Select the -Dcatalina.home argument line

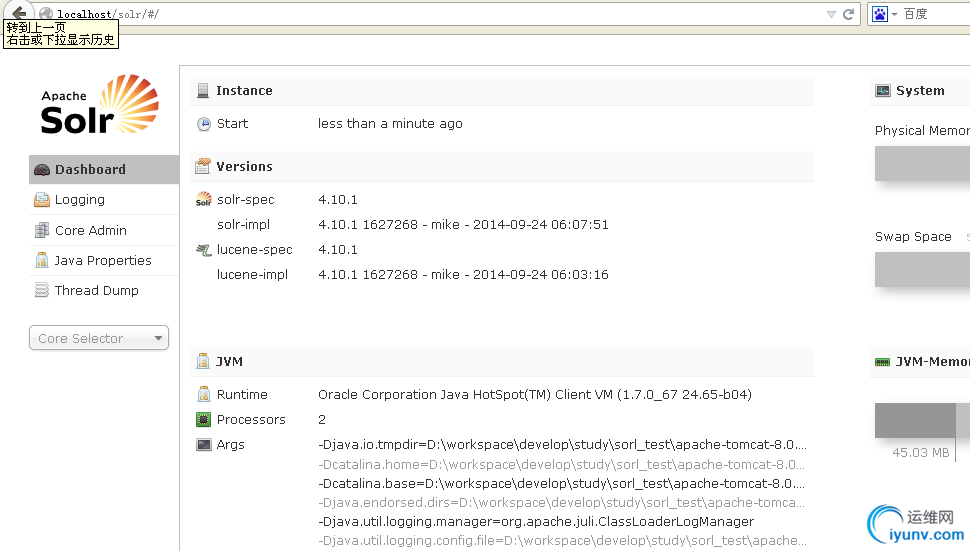tap(562, 464)
